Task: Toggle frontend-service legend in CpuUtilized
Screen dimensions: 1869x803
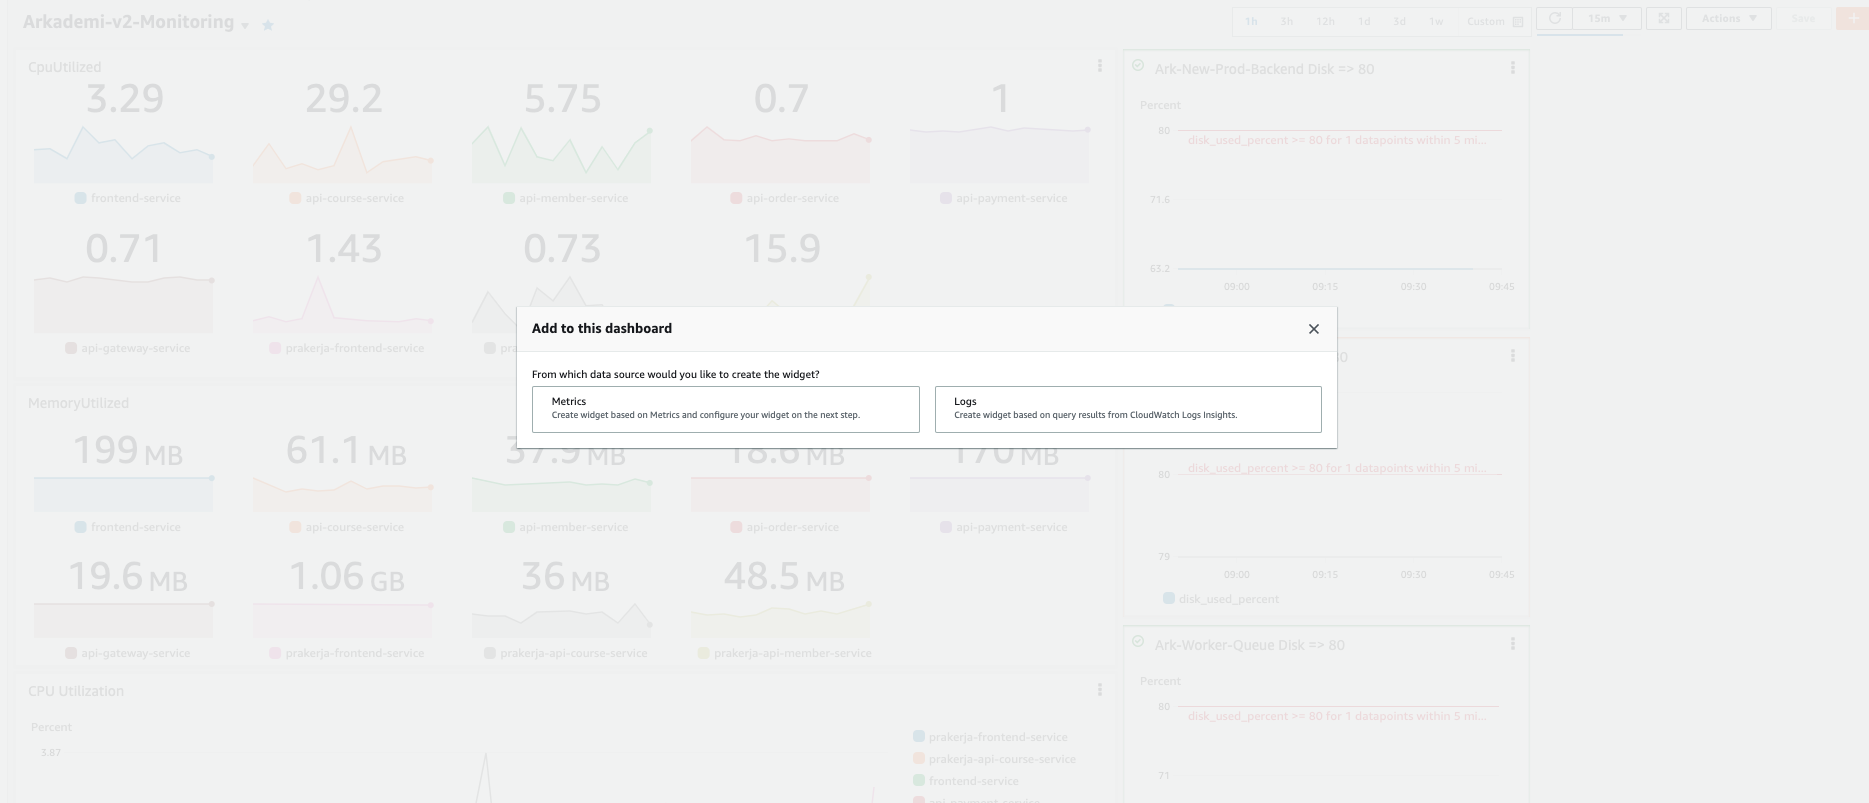Action: [x=128, y=198]
